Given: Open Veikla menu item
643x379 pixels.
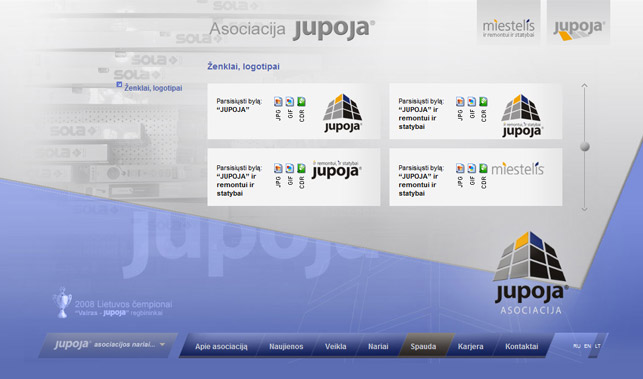Looking at the screenshot, I should click(x=335, y=347).
